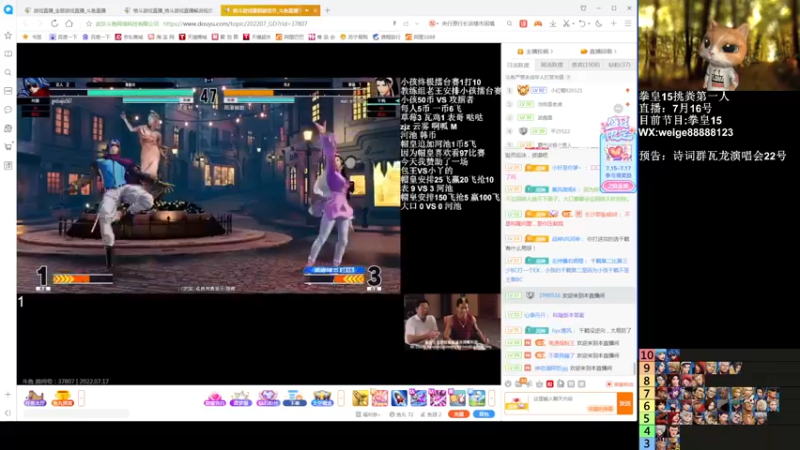
Task: Open the welfare dropdown below the gift bar
Action: 367,414
